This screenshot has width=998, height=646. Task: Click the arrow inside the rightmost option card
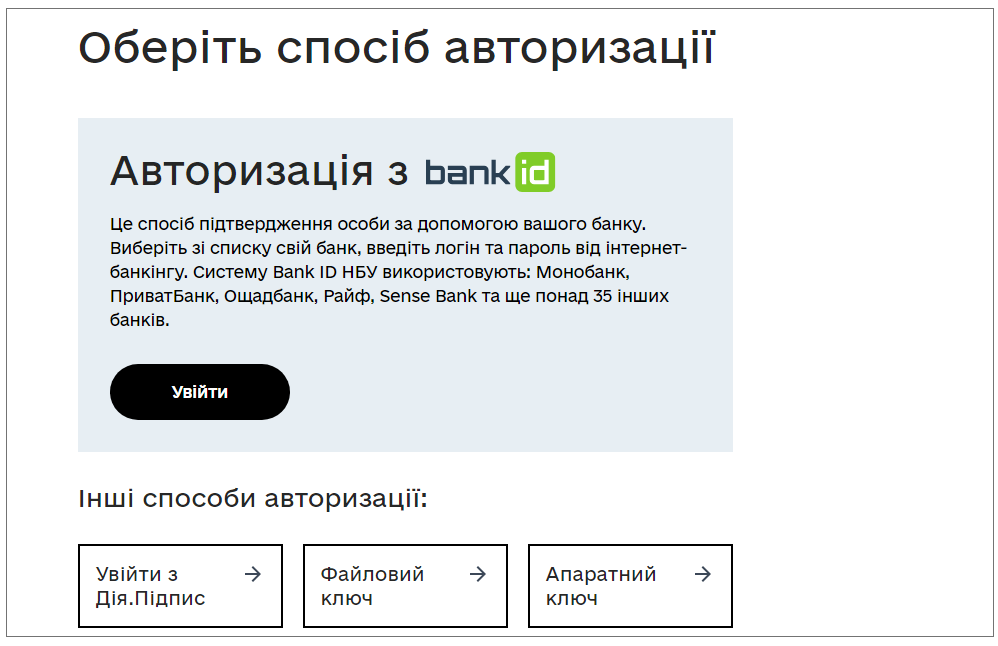click(700, 574)
